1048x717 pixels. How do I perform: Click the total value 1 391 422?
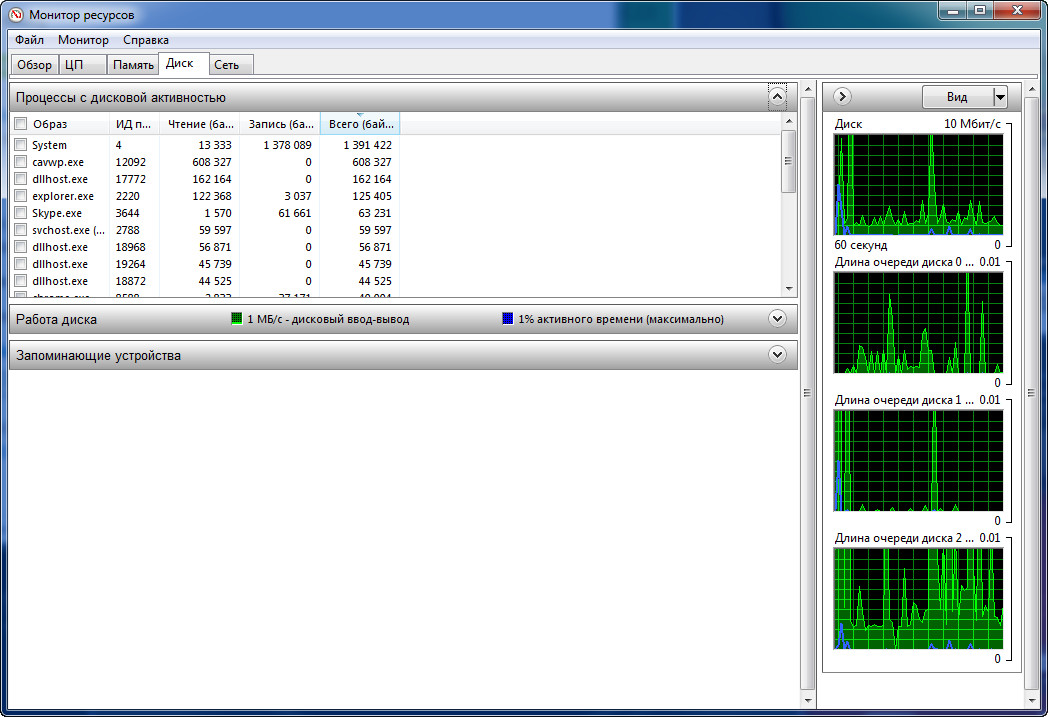tap(368, 145)
